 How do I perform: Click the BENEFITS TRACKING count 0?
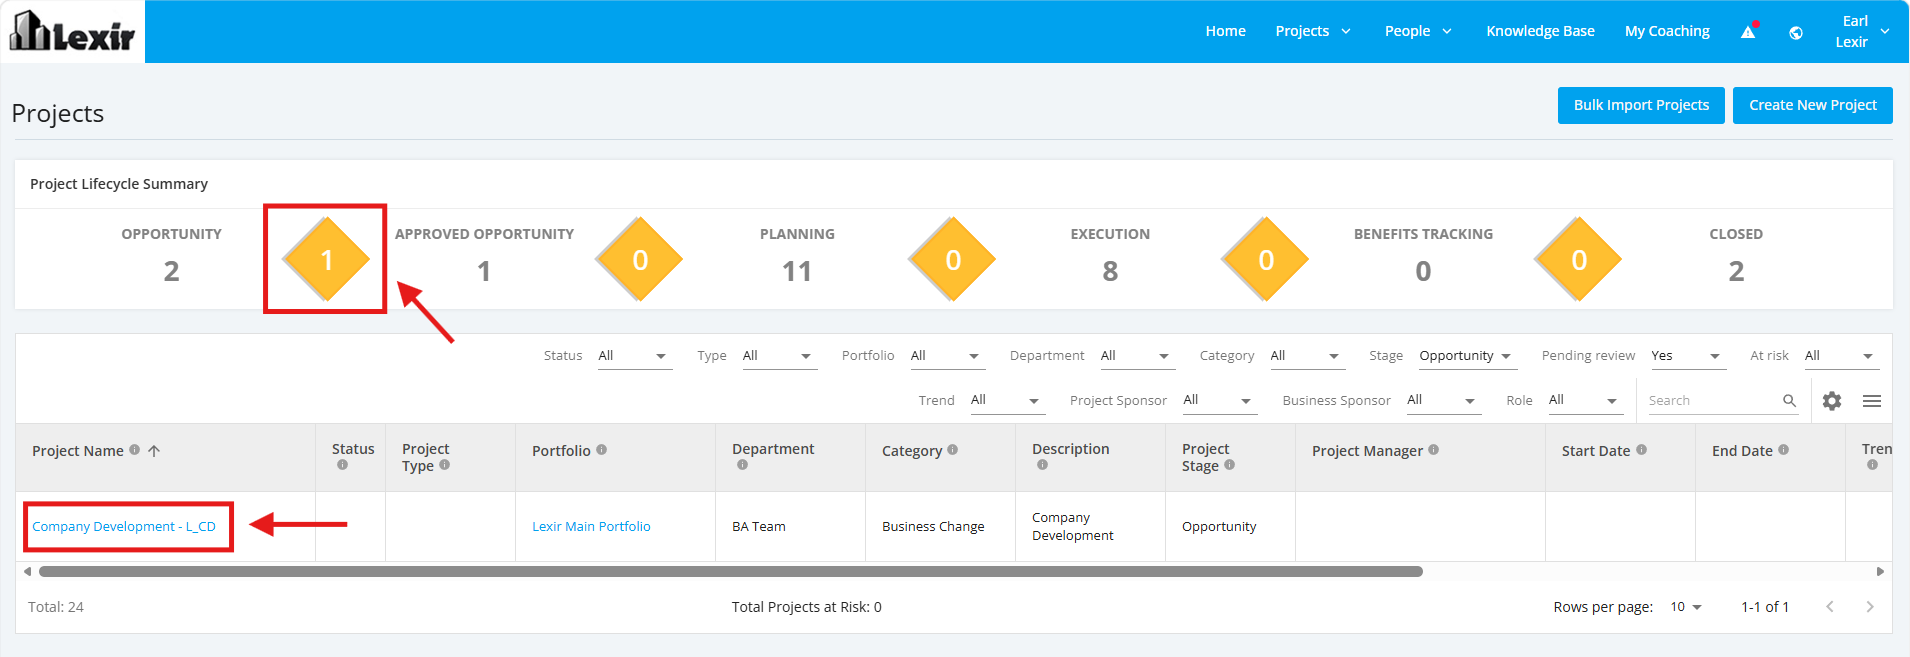pyautogui.click(x=1423, y=271)
